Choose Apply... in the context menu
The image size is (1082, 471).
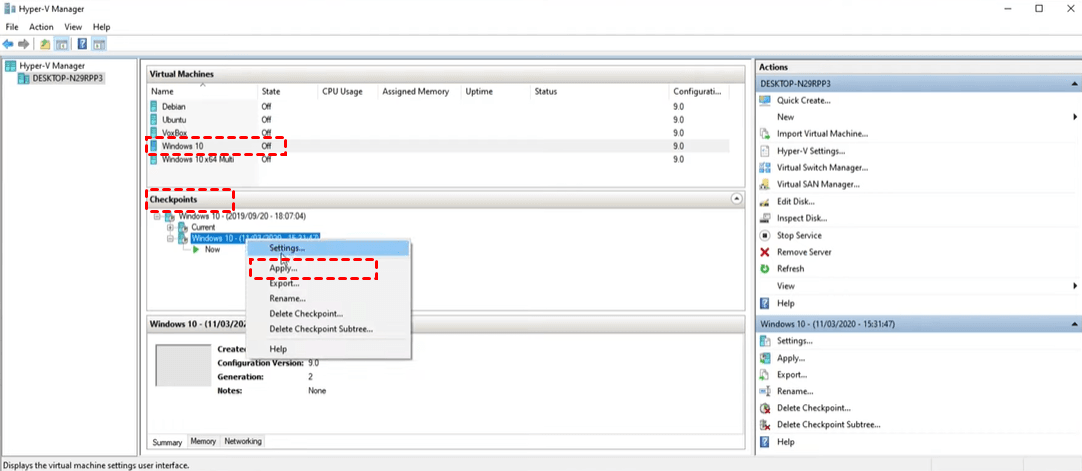(x=328, y=268)
